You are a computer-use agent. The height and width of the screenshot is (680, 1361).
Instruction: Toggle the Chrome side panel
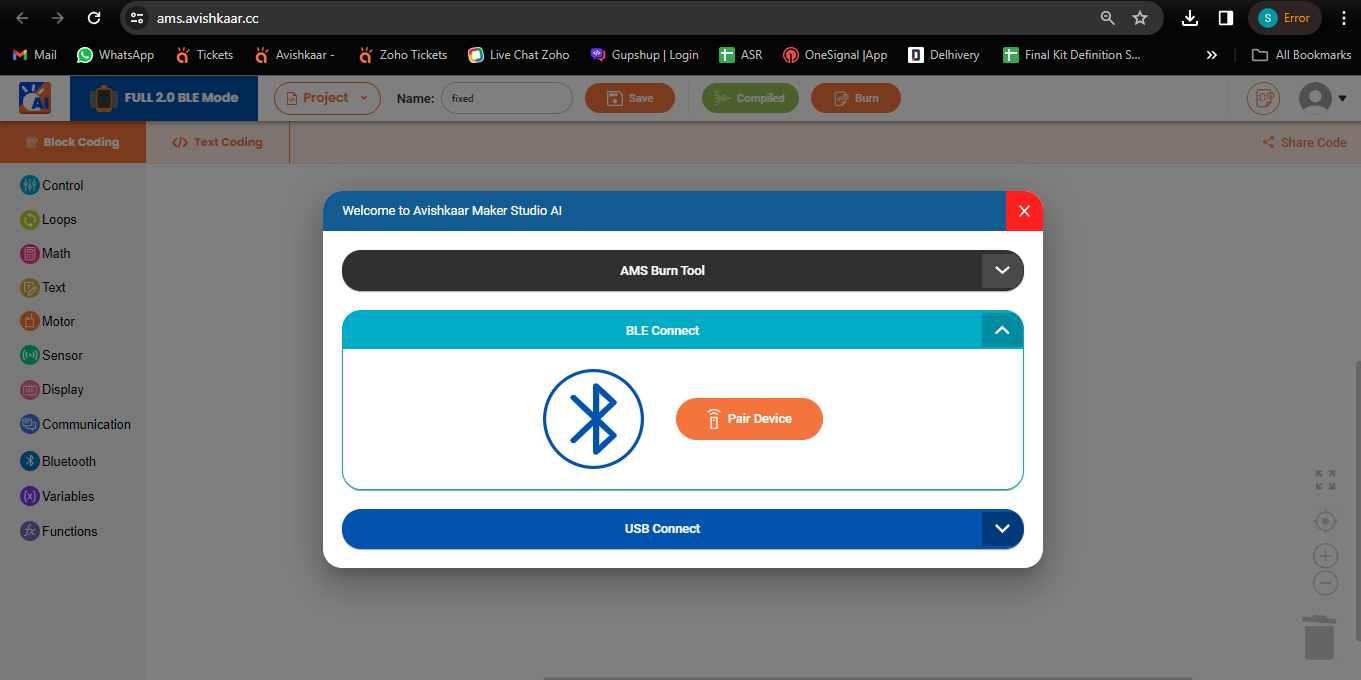(1225, 18)
